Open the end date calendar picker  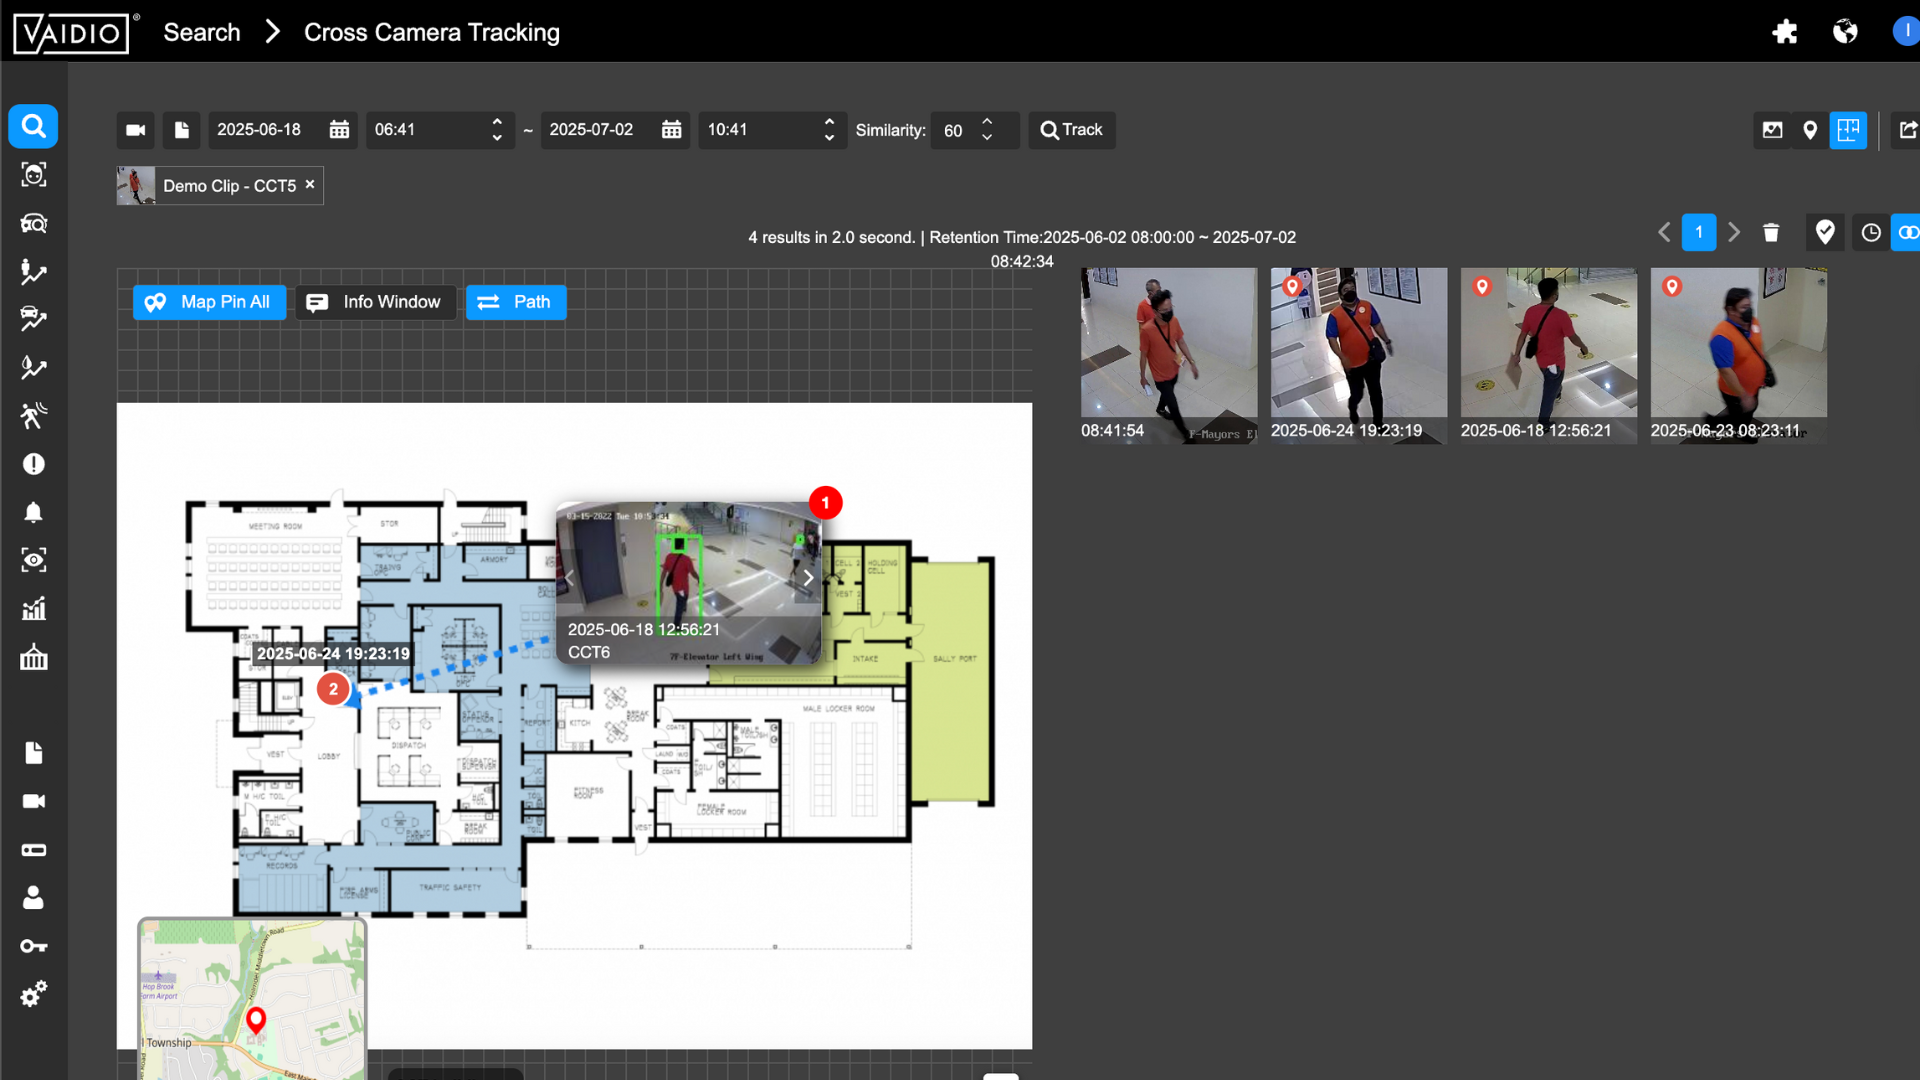(x=672, y=130)
